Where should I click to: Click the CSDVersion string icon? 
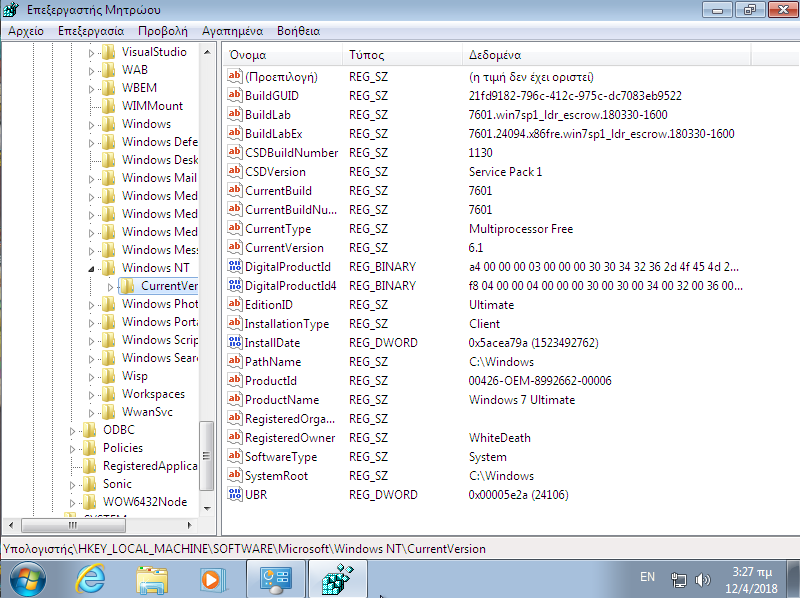[x=235, y=171]
